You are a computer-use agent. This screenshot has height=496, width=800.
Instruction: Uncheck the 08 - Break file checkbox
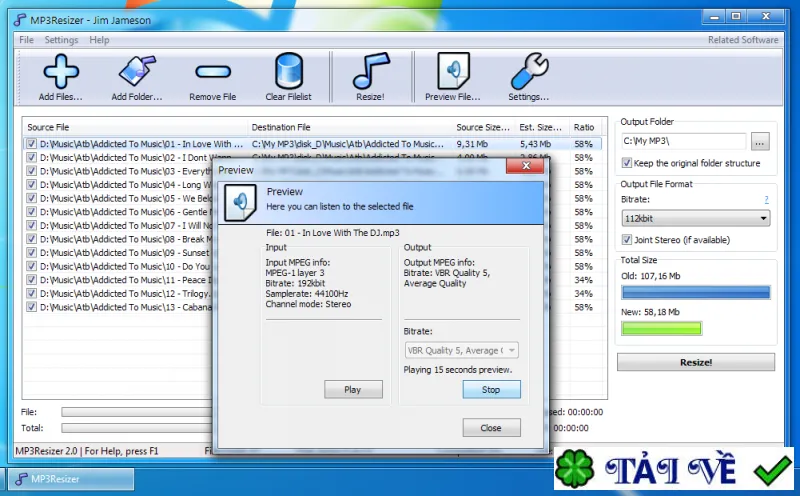32,239
